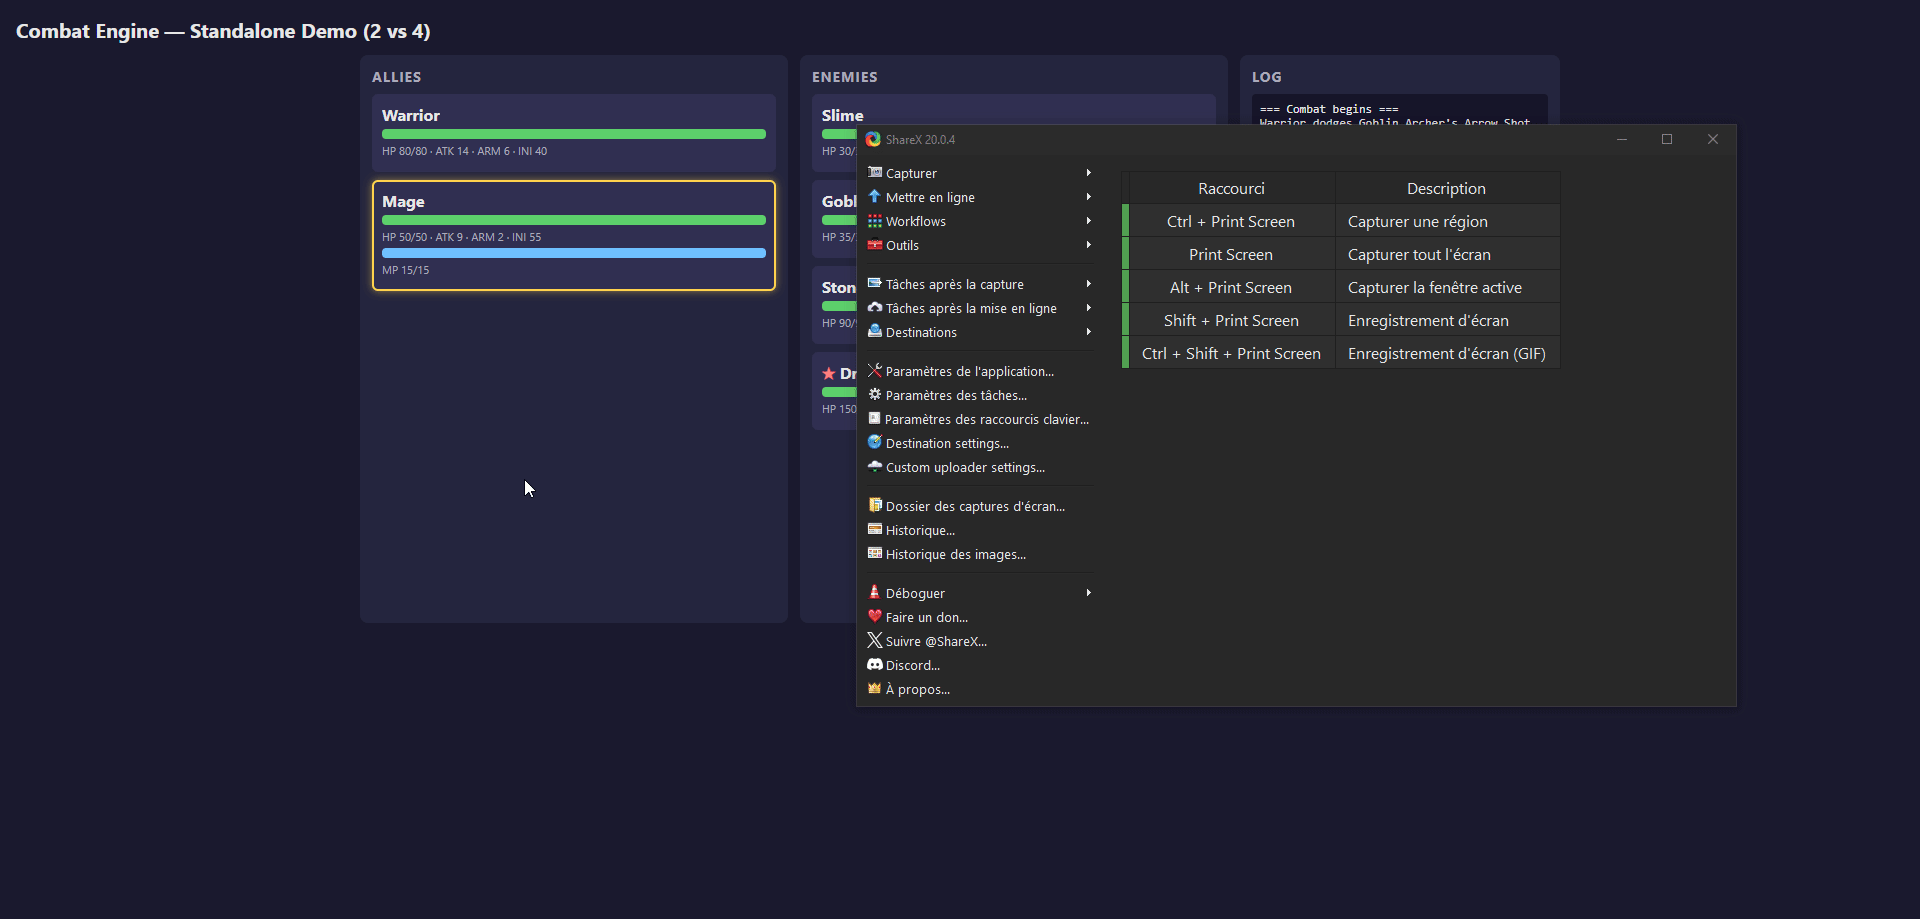Click the Mettre en ligne upload icon
The width and height of the screenshot is (1920, 919).
[875, 197]
